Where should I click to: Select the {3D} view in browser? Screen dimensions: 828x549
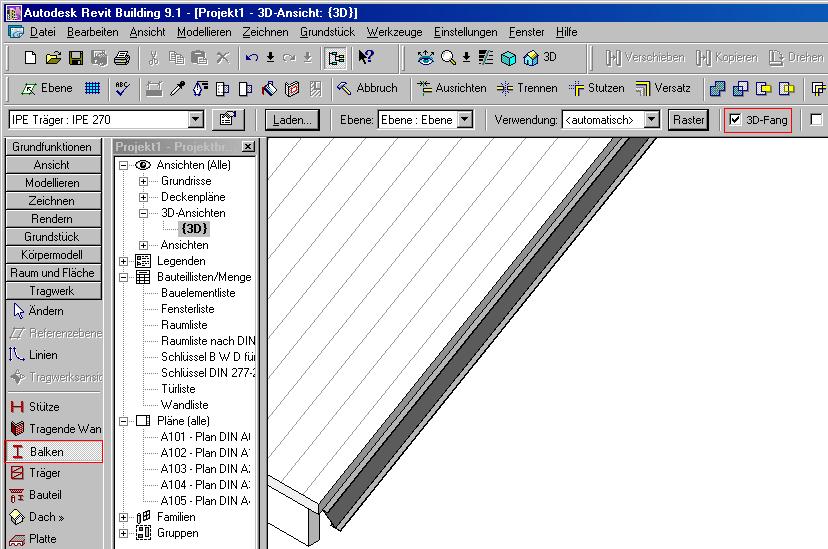pos(194,229)
